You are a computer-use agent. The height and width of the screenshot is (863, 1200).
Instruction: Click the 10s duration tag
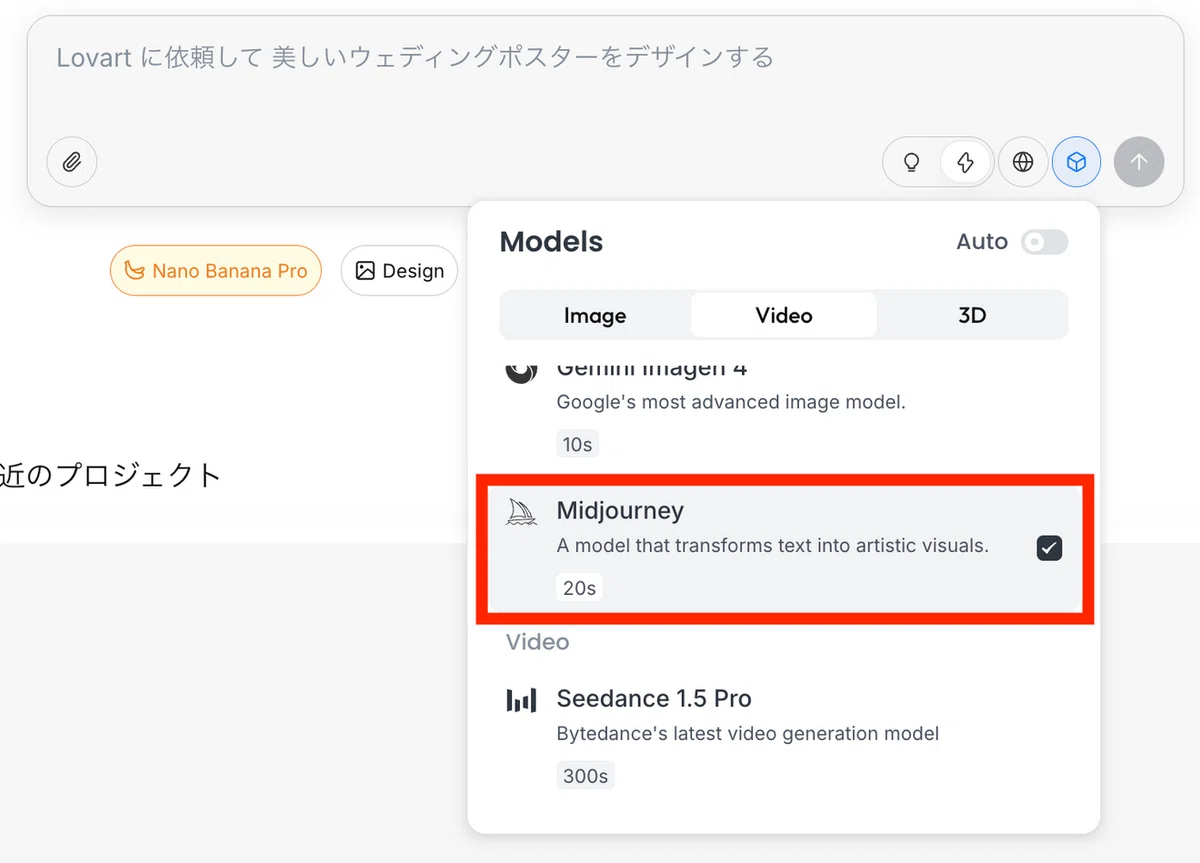577,444
